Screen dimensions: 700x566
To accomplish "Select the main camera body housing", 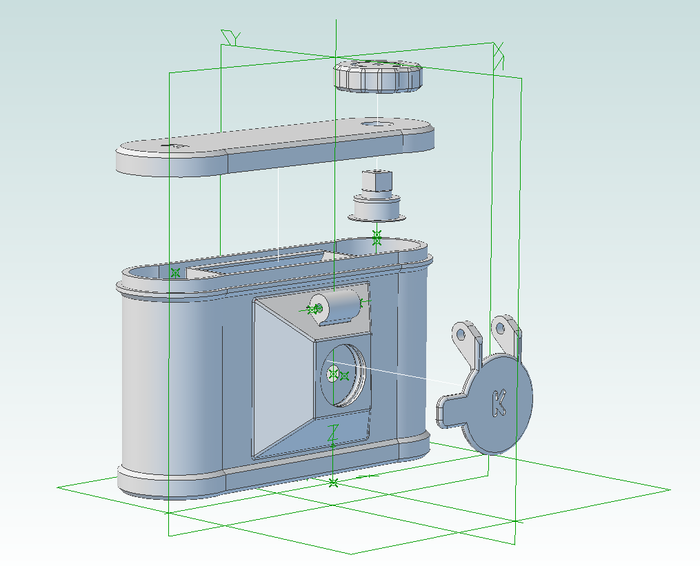I will 274,368.
